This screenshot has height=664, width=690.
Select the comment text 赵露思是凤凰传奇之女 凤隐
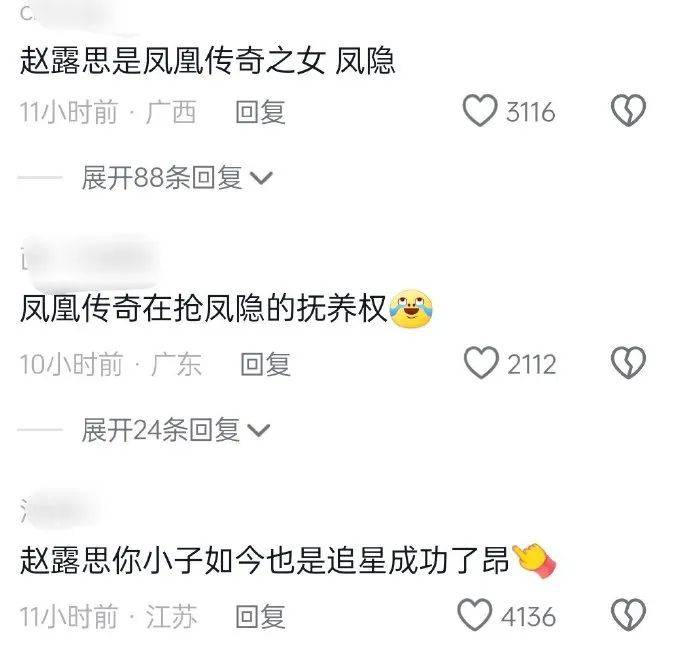[207, 60]
